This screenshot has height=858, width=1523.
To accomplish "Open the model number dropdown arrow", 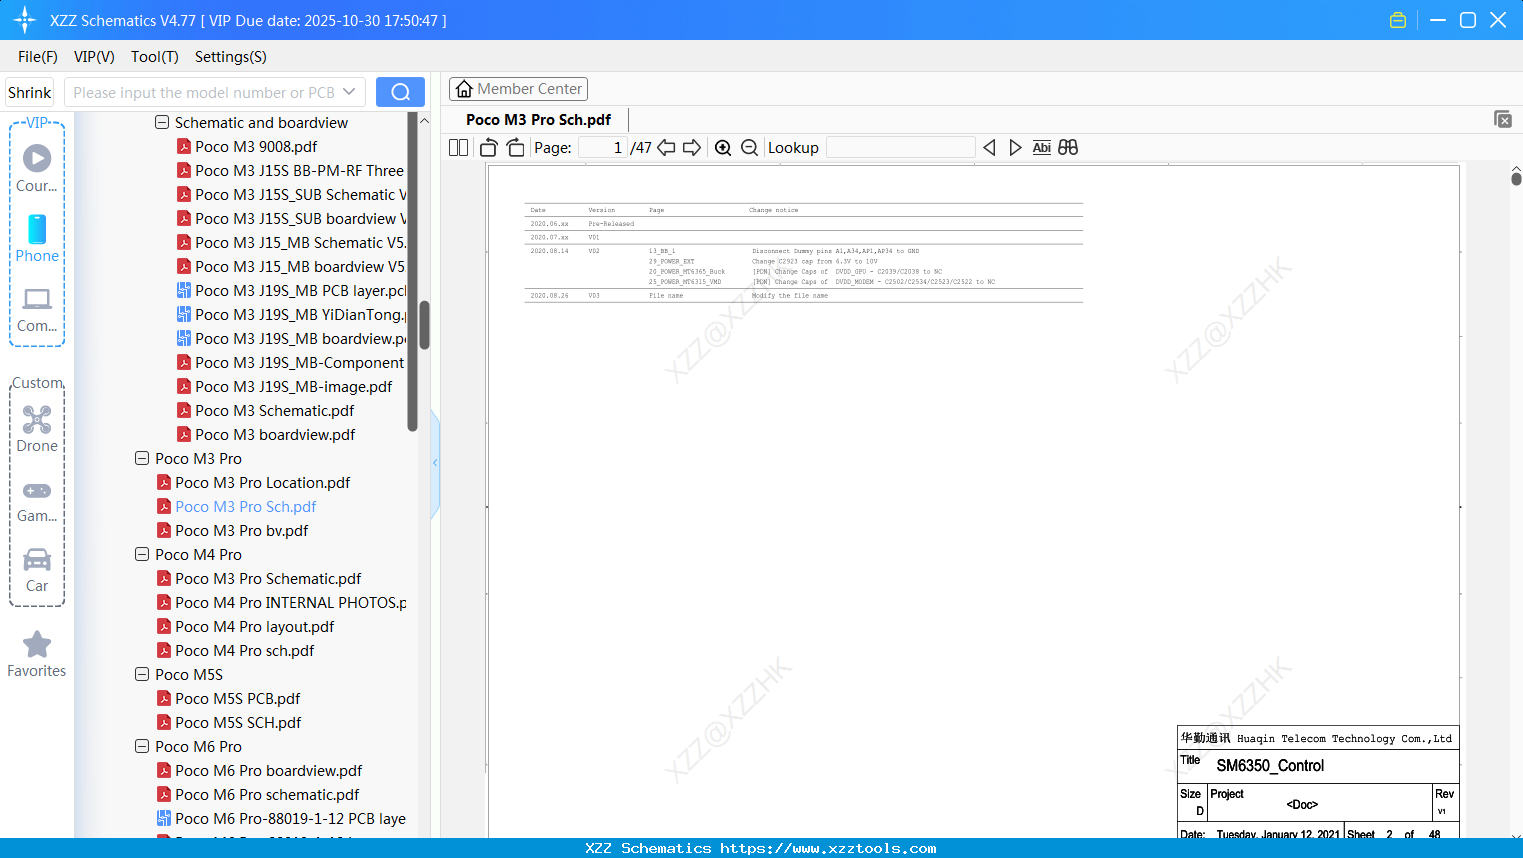I will pos(349,92).
